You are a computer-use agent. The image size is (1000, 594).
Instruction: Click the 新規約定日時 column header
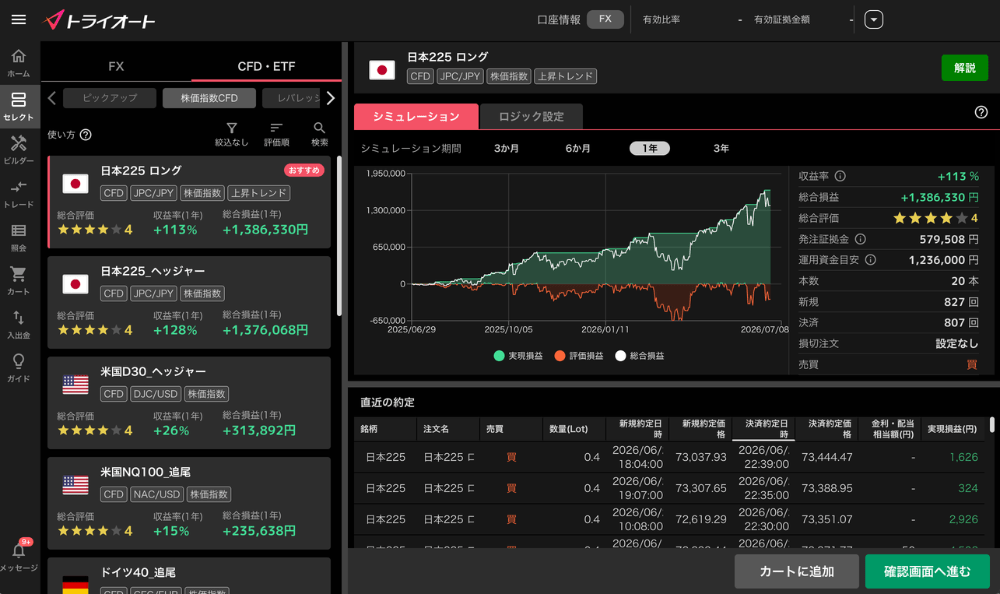(x=637, y=429)
